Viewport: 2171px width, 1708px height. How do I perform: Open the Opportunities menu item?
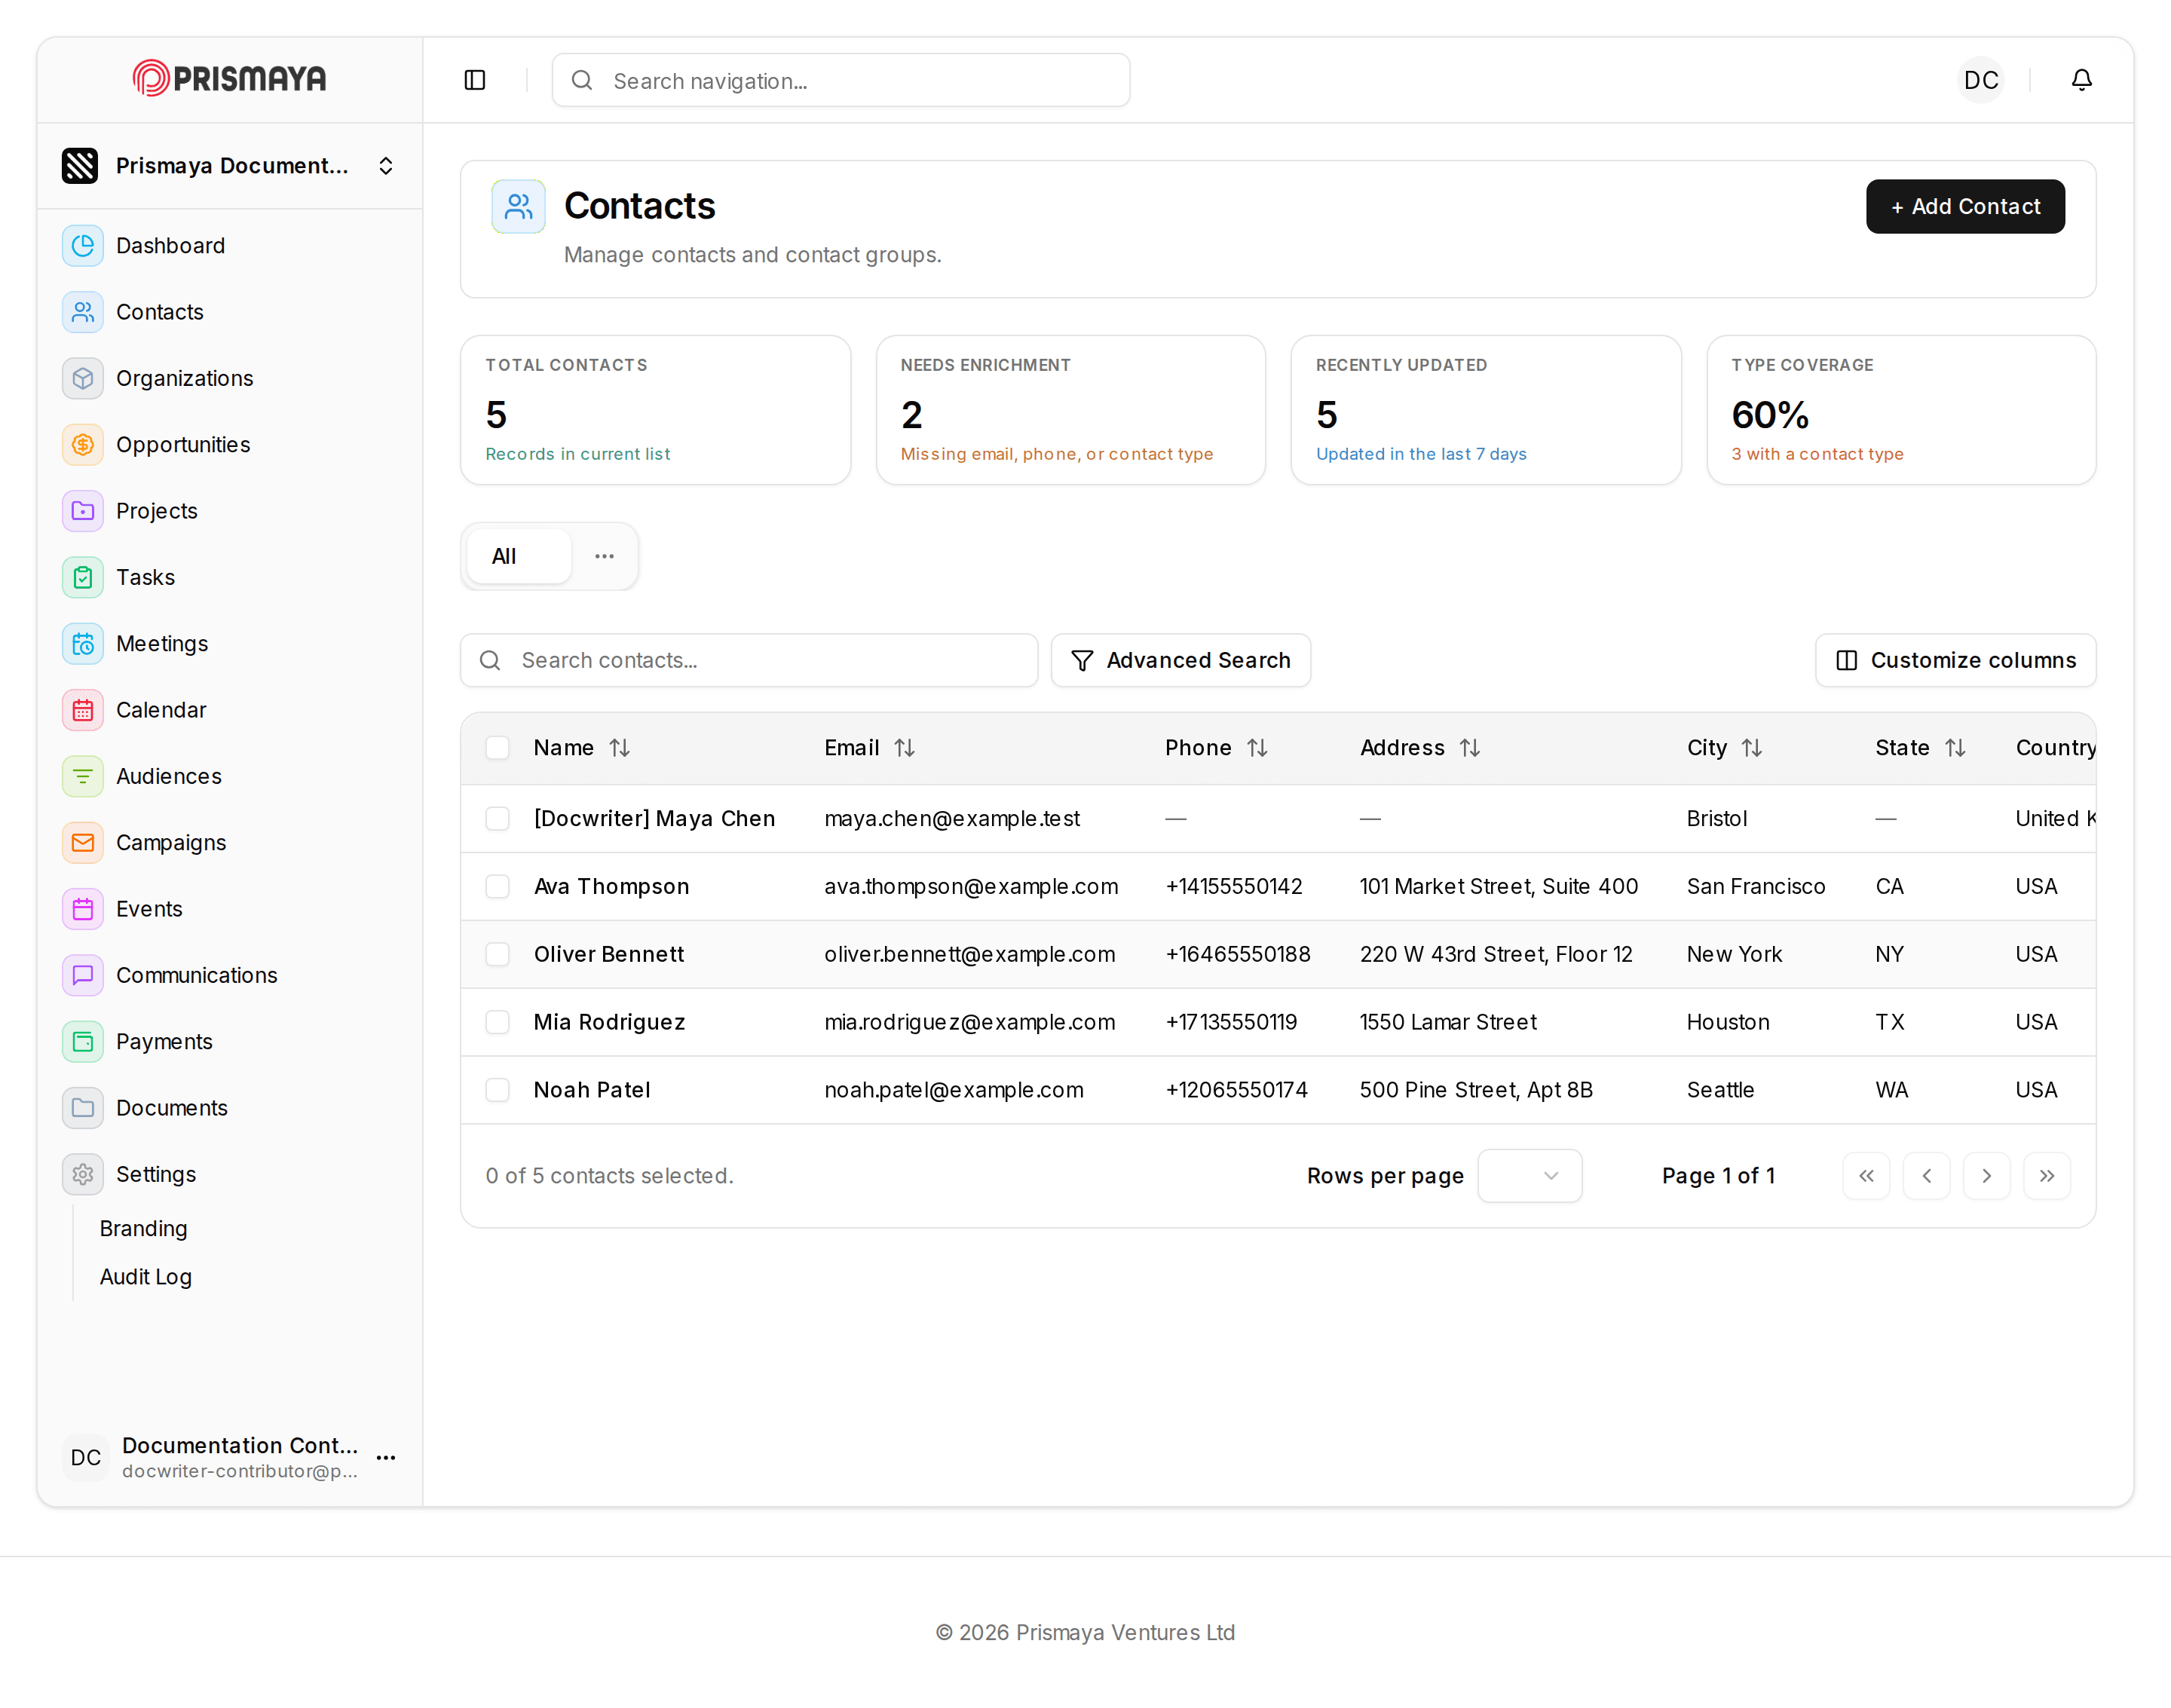click(230, 445)
